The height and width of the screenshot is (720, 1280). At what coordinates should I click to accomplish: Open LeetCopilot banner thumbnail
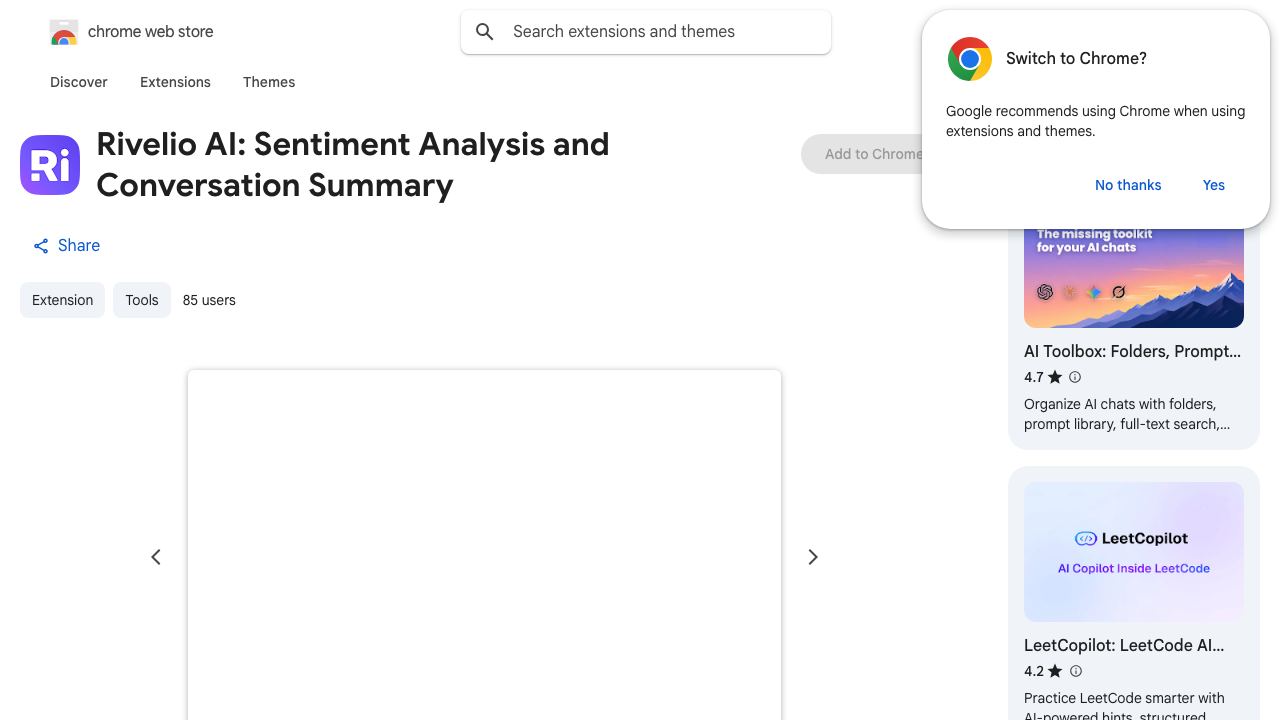(x=1134, y=552)
